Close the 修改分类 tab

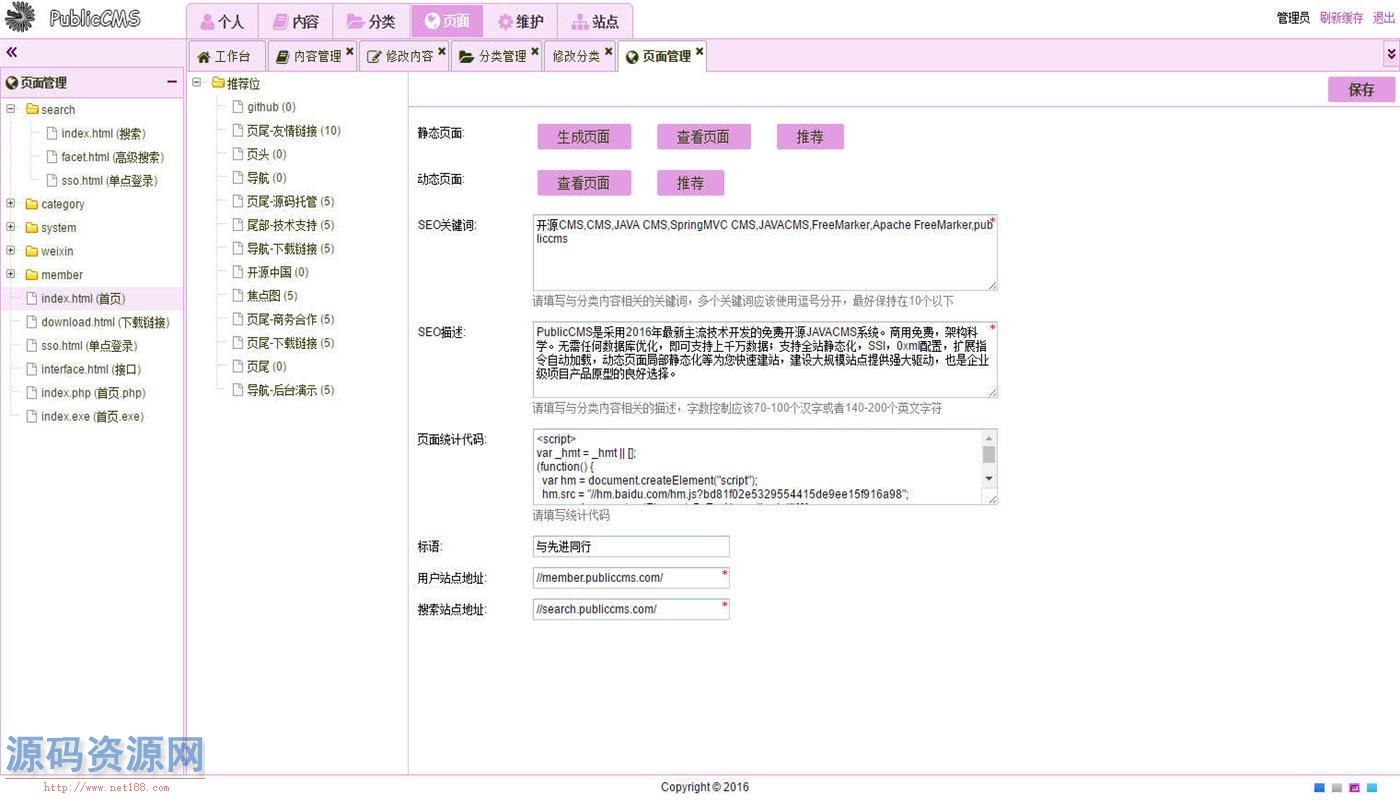(609, 51)
